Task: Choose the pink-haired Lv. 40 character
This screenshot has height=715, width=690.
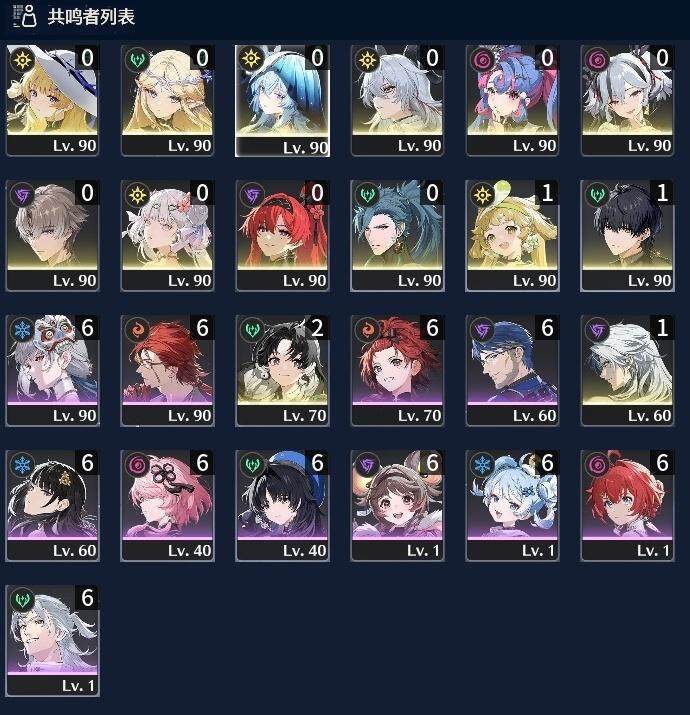Action: coord(167,505)
